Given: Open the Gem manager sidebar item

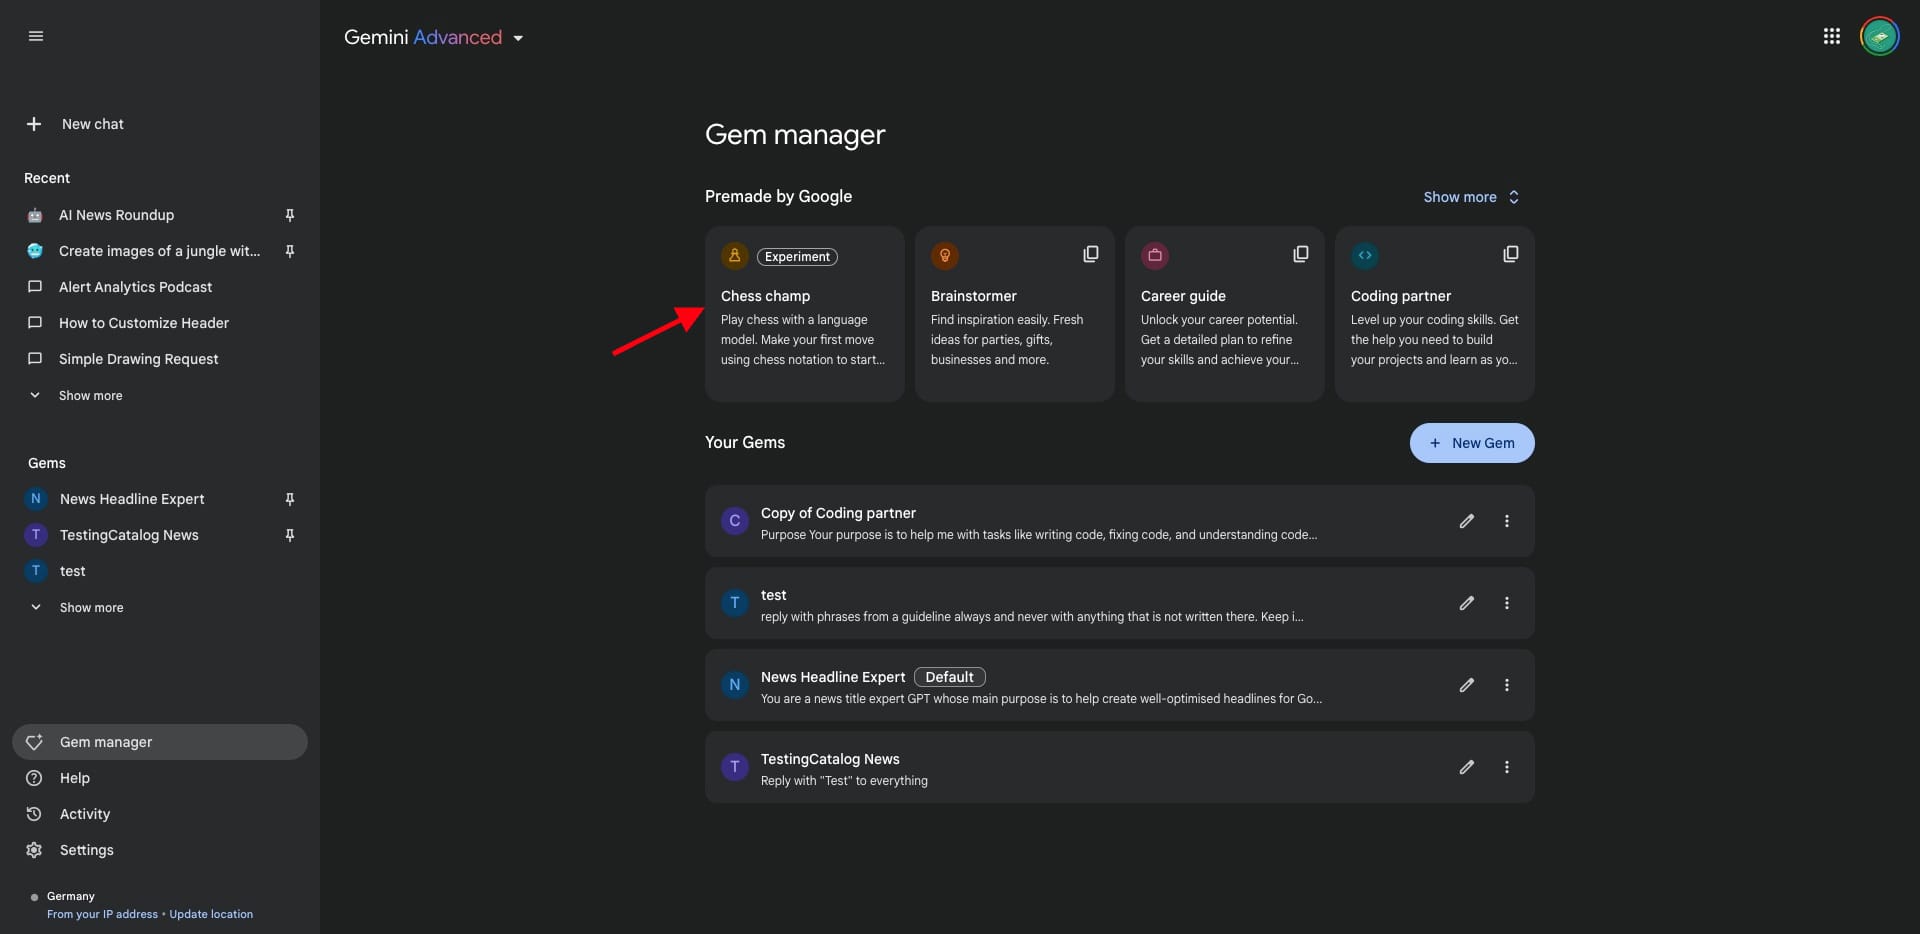Looking at the screenshot, I should coord(160,742).
